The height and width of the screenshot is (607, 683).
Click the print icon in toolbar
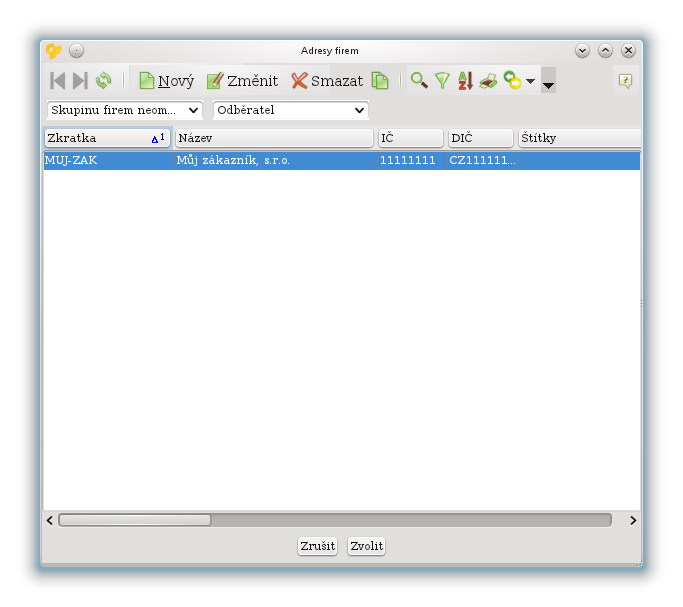(488, 81)
